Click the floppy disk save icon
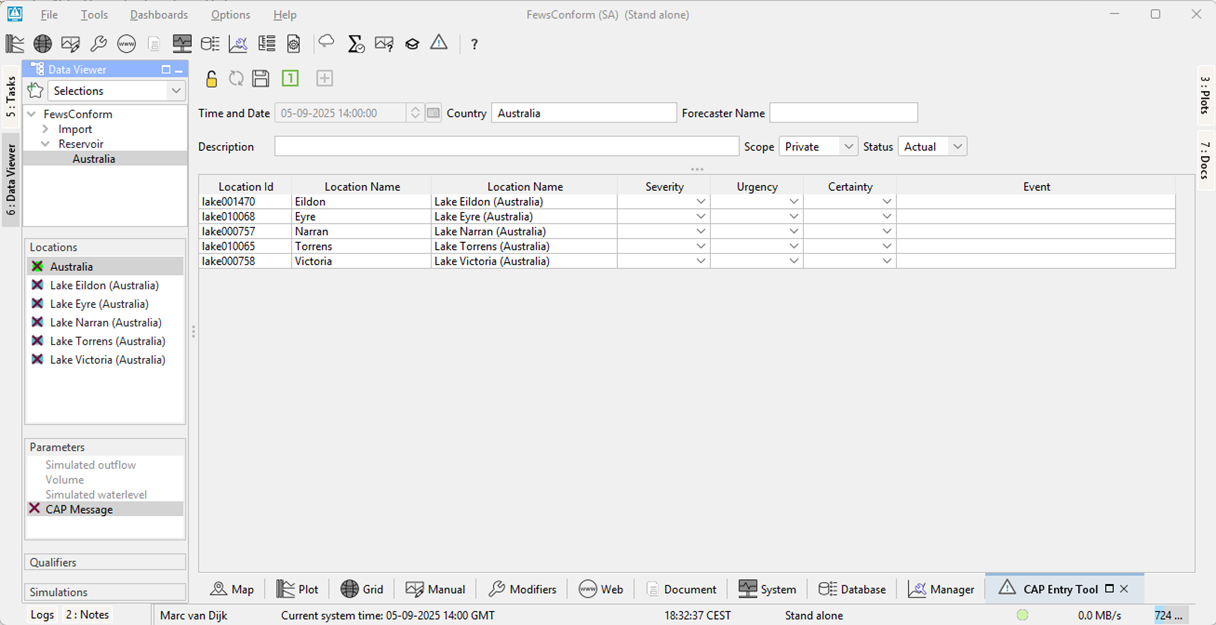The image size is (1216, 625). pyautogui.click(x=260, y=79)
